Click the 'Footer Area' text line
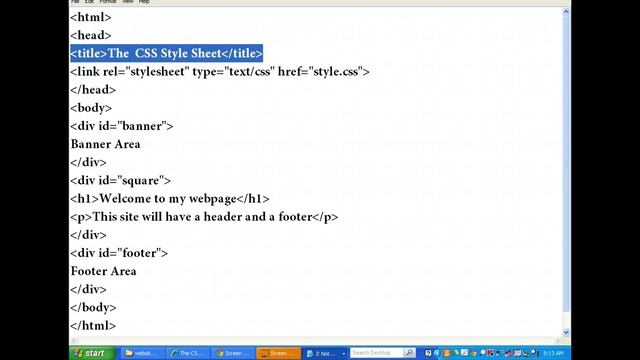This screenshot has width=640, height=360. click(x=103, y=271)
